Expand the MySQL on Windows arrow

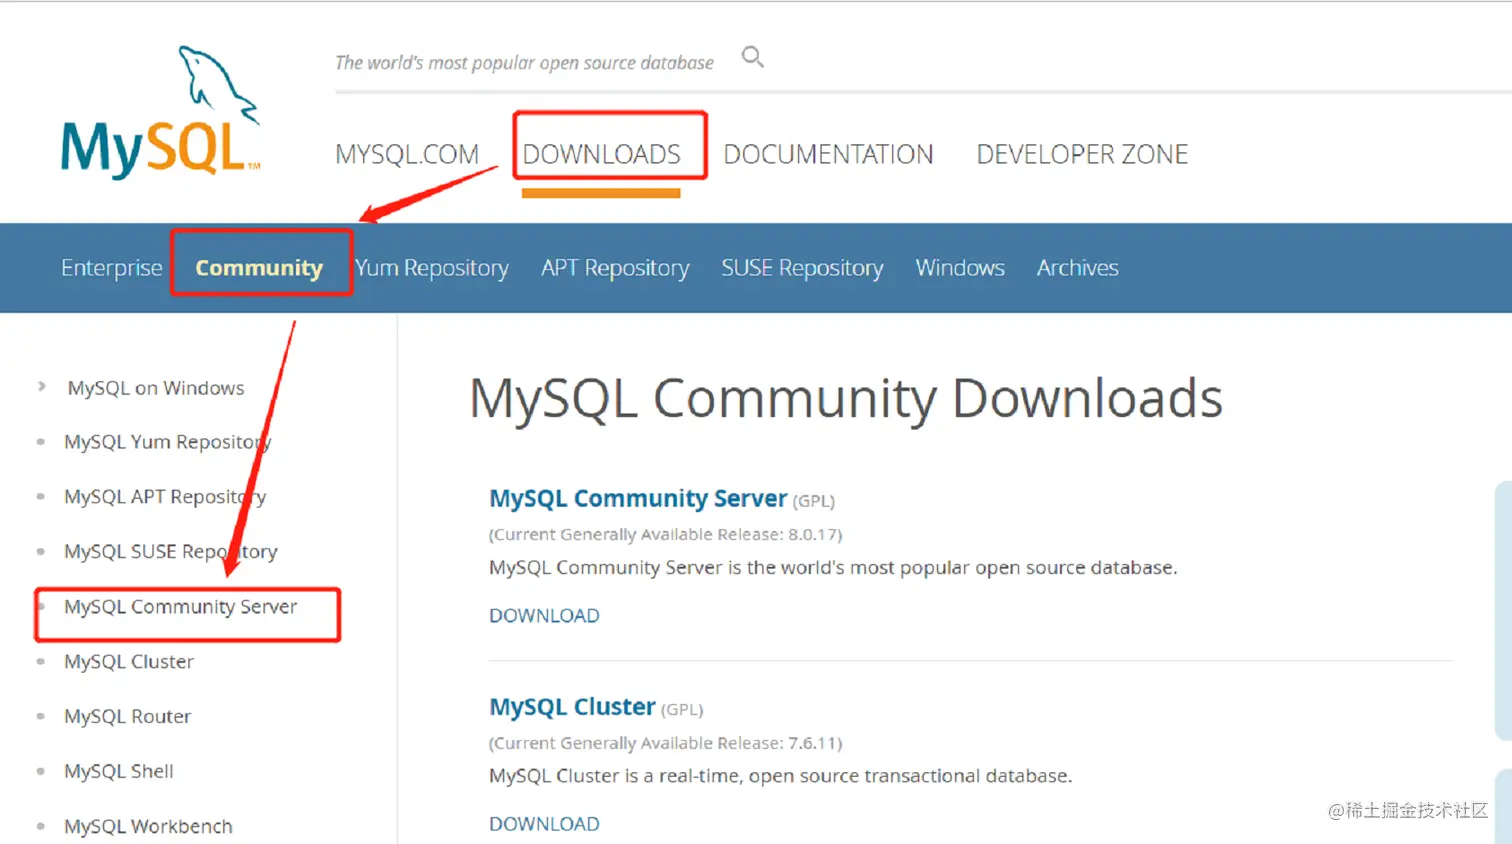[41, 386]
